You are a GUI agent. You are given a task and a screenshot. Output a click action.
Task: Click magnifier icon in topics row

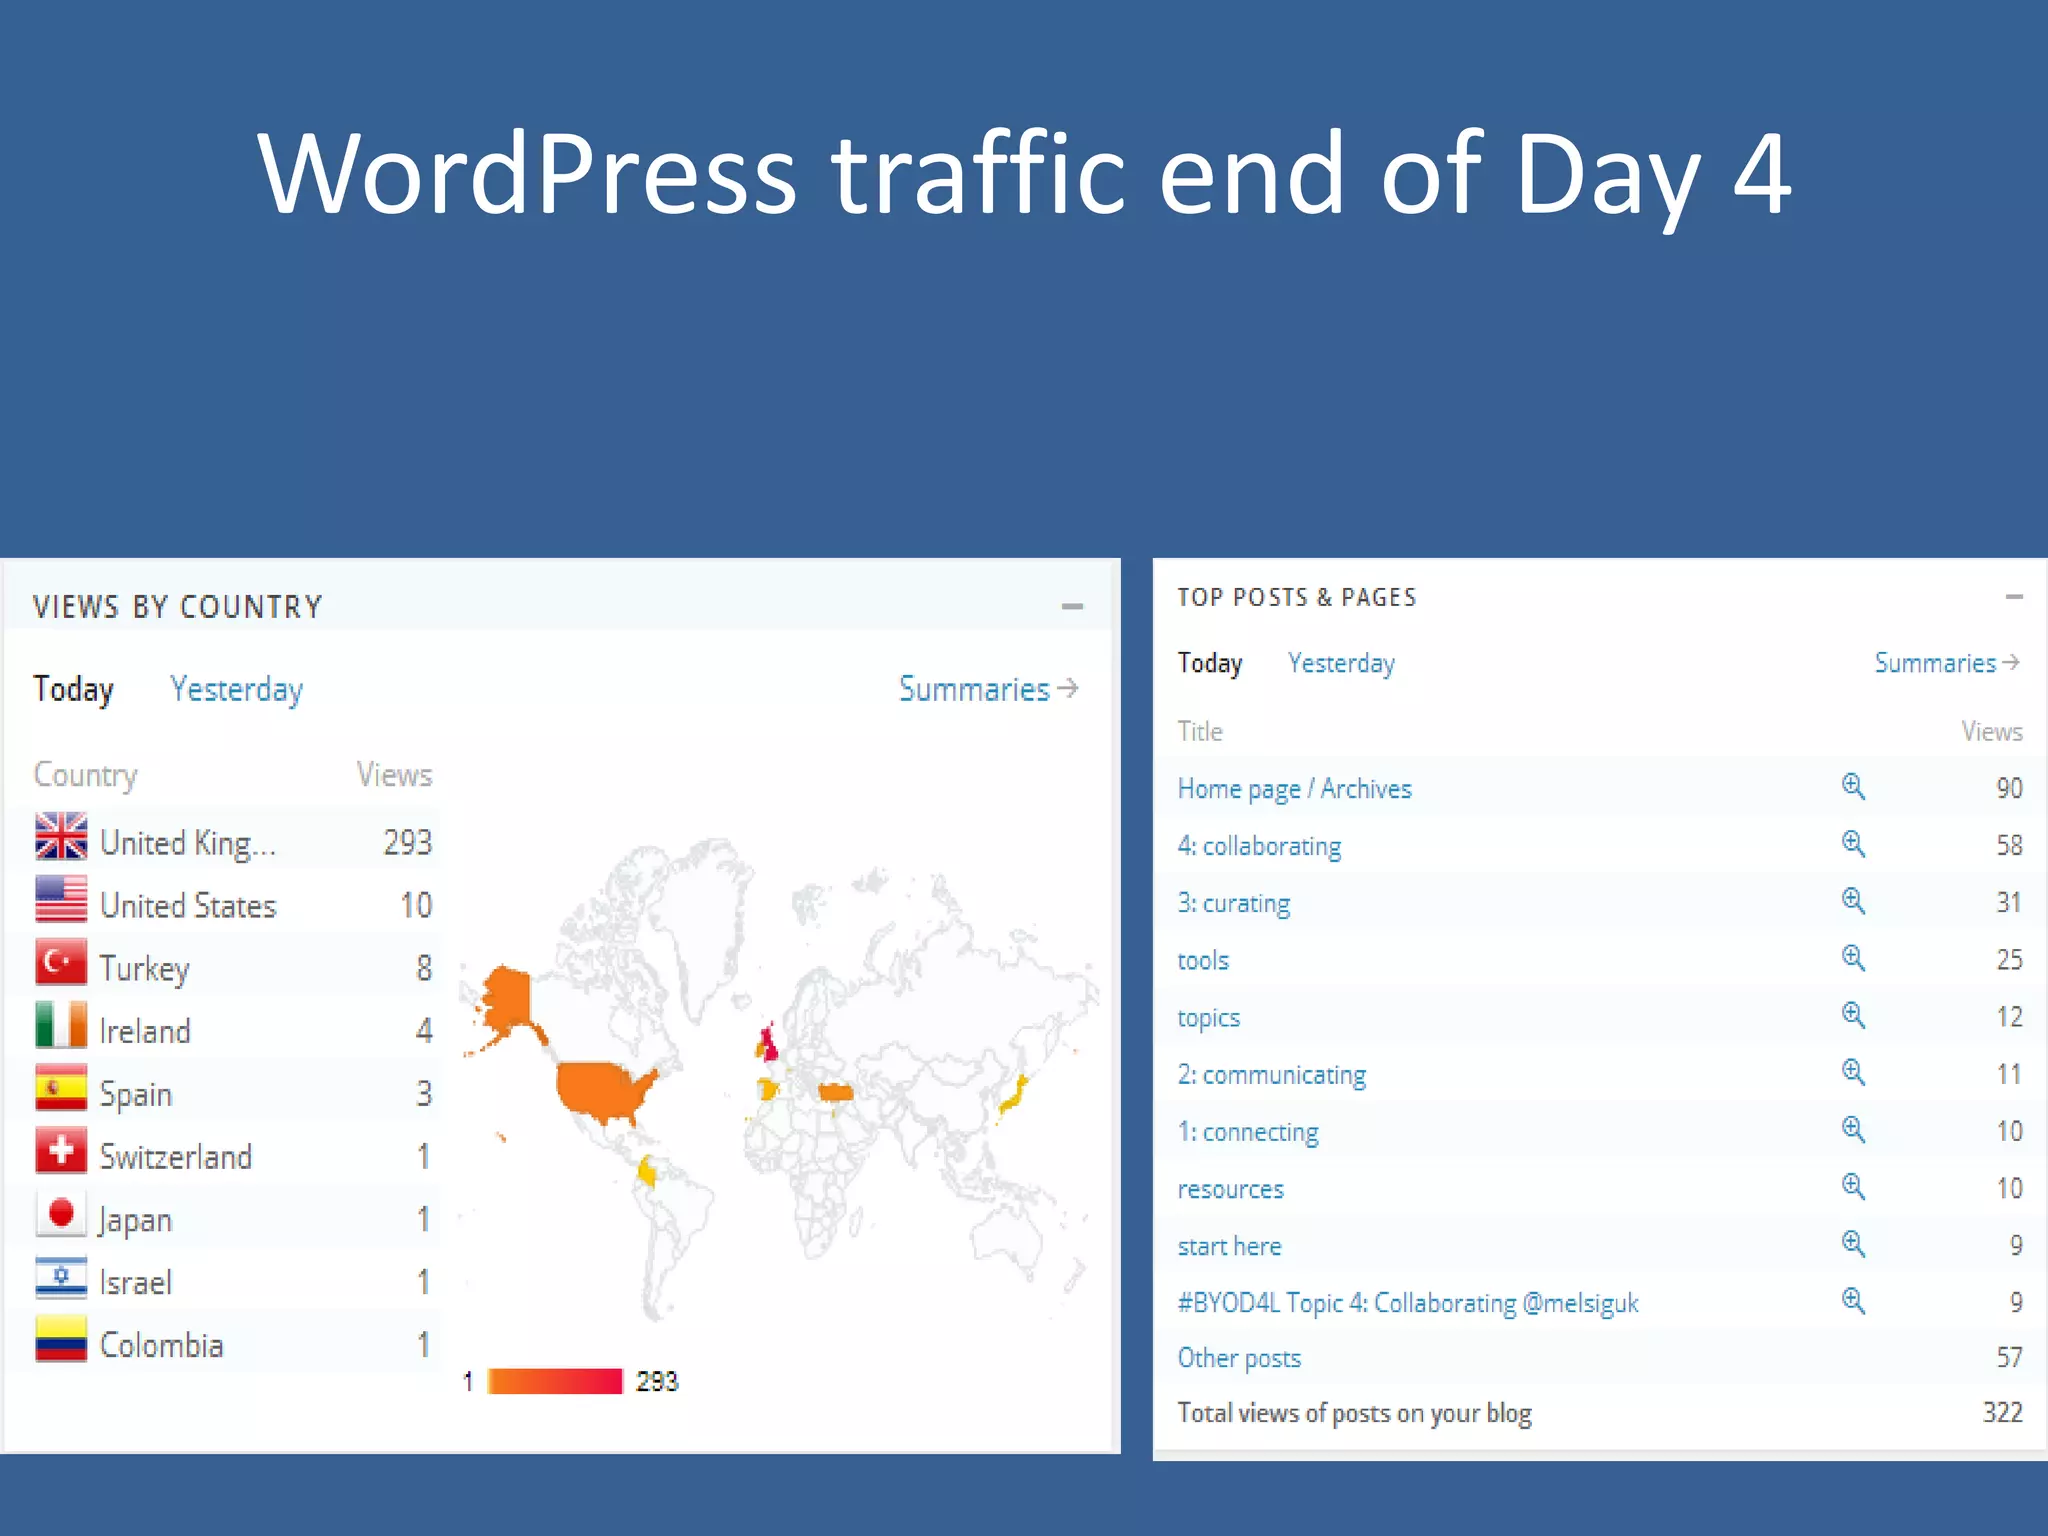click(1853, 1015)
